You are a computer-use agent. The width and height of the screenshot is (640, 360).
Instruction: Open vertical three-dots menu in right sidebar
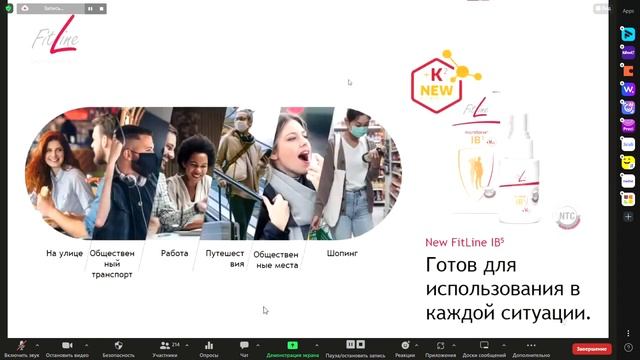(628, 333)
